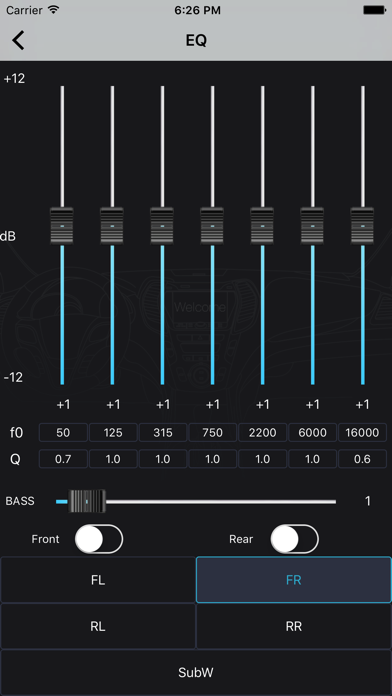Toggle the Front switch
Image resolution: width=392 pixels, height=696 pixels.
click(x=99, y=539)
